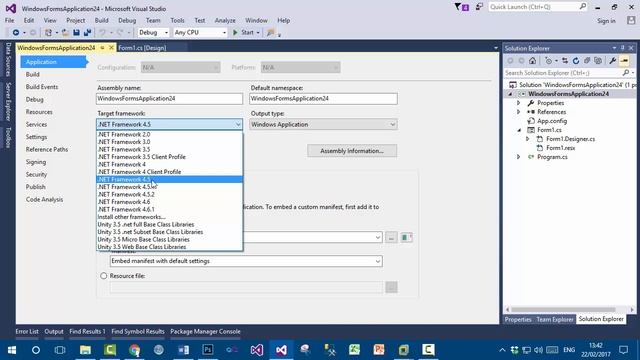This screenshot has width=640, height=360.
Task: Click the Properties wrench icon in Solution Explorer
Action: 613,61
